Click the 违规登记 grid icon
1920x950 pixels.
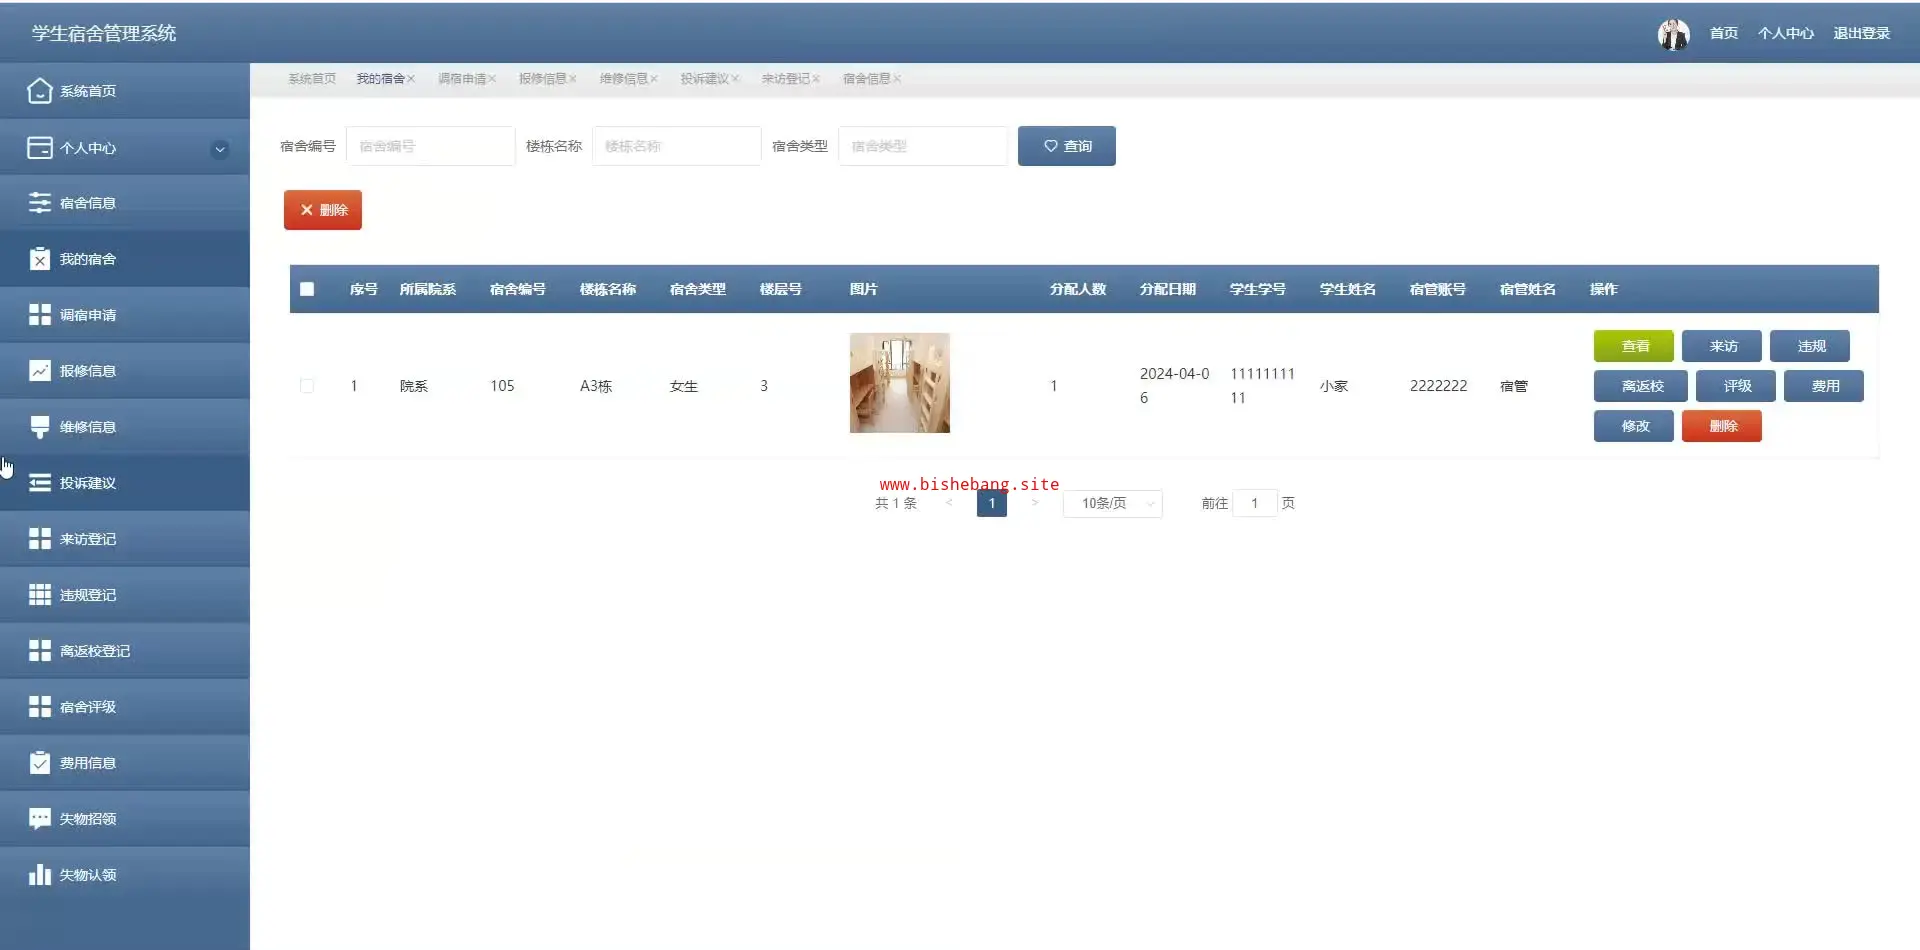coord(39,595)
